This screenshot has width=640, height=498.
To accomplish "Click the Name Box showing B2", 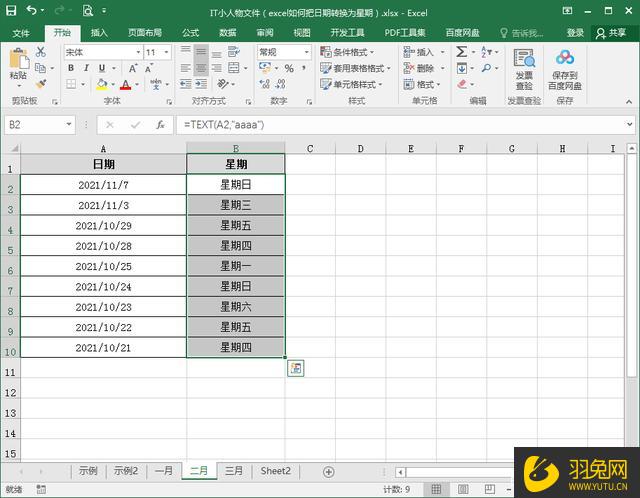I will [40, 124].
